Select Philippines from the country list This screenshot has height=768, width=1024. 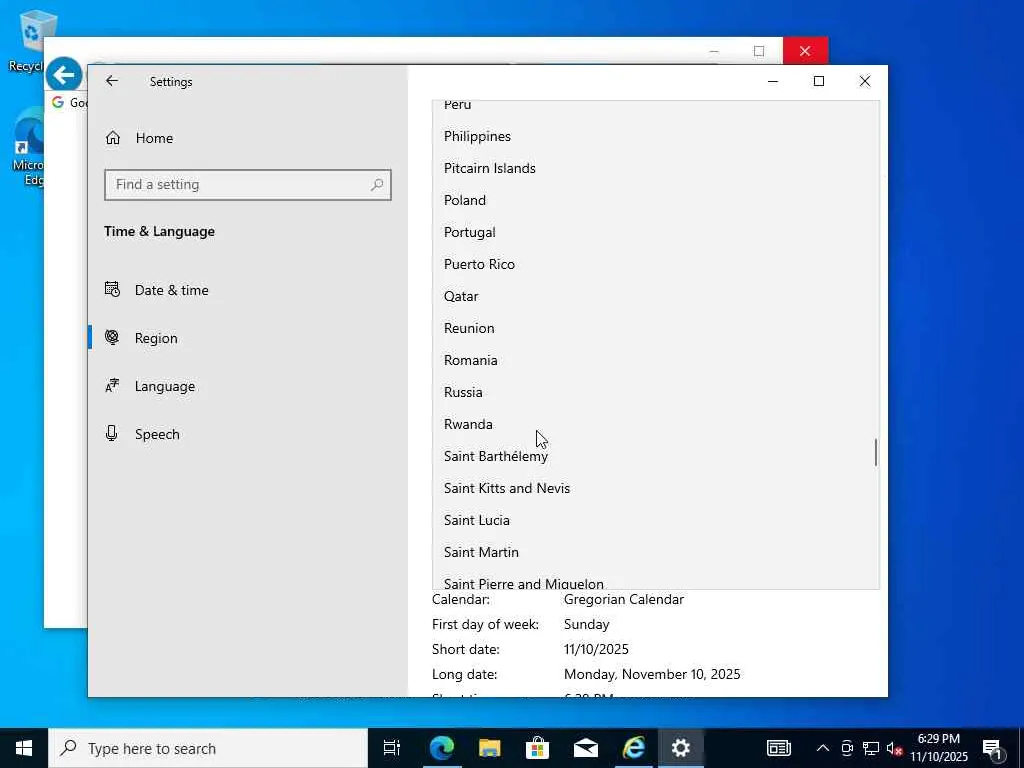[x=656, y=136]
